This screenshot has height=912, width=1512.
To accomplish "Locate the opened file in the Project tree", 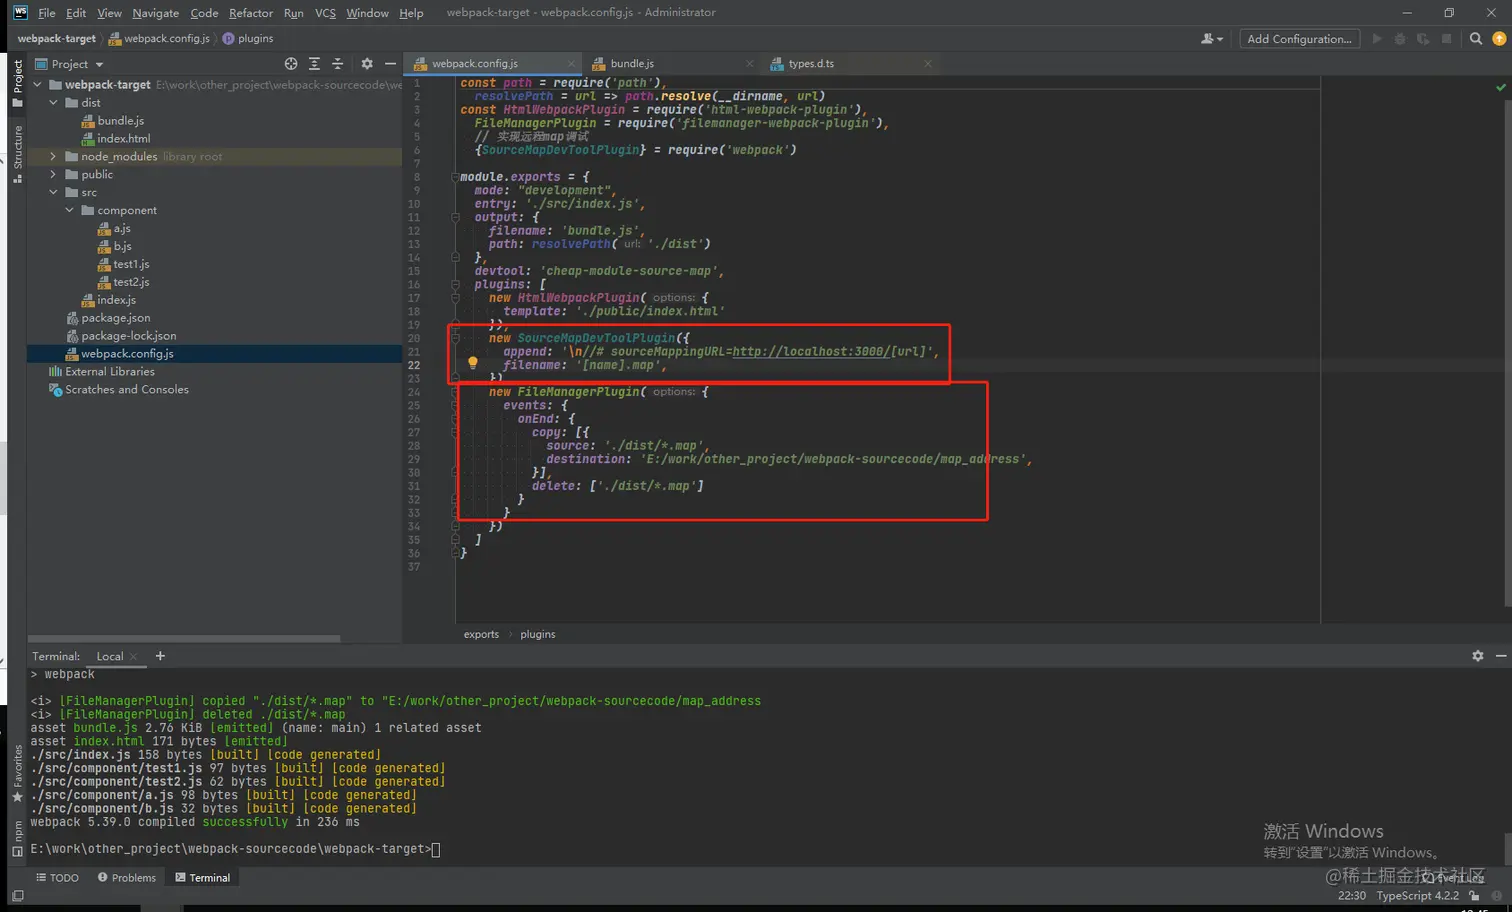I will click(x=291, y=64).
